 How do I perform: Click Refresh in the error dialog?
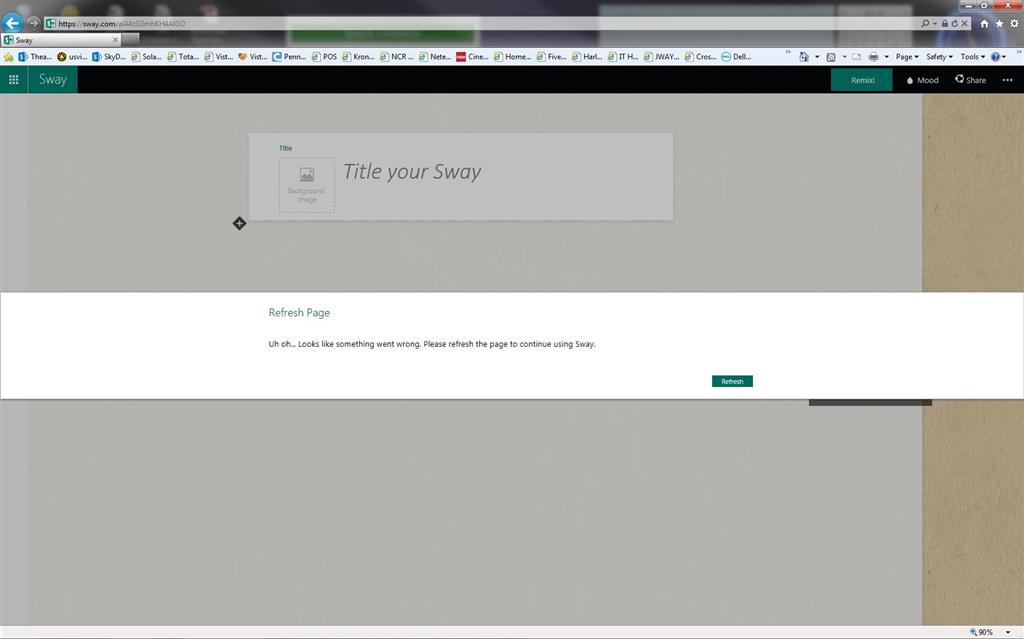coord(732,381)
